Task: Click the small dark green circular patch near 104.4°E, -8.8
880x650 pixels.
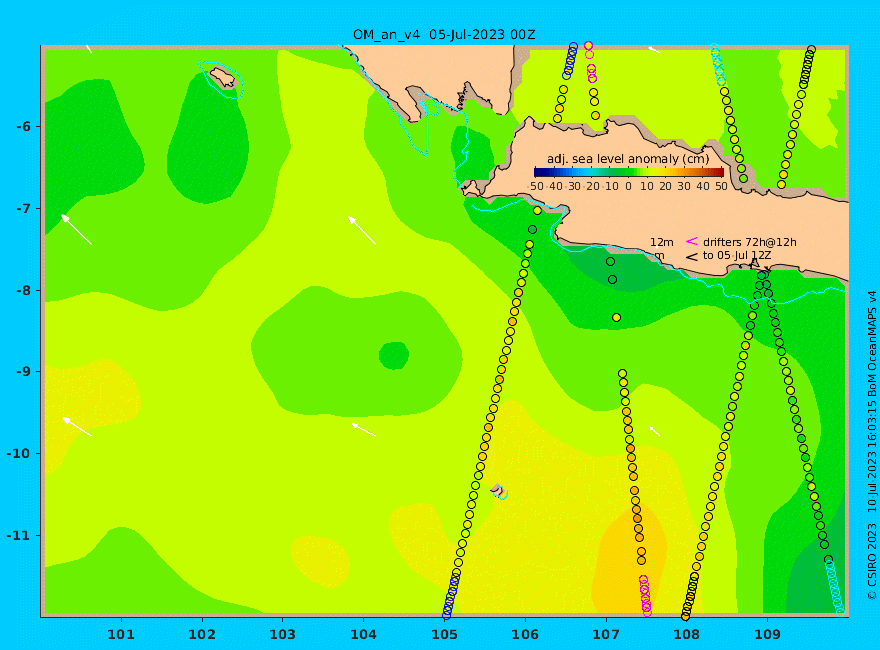Action: (x=393, y=355)
